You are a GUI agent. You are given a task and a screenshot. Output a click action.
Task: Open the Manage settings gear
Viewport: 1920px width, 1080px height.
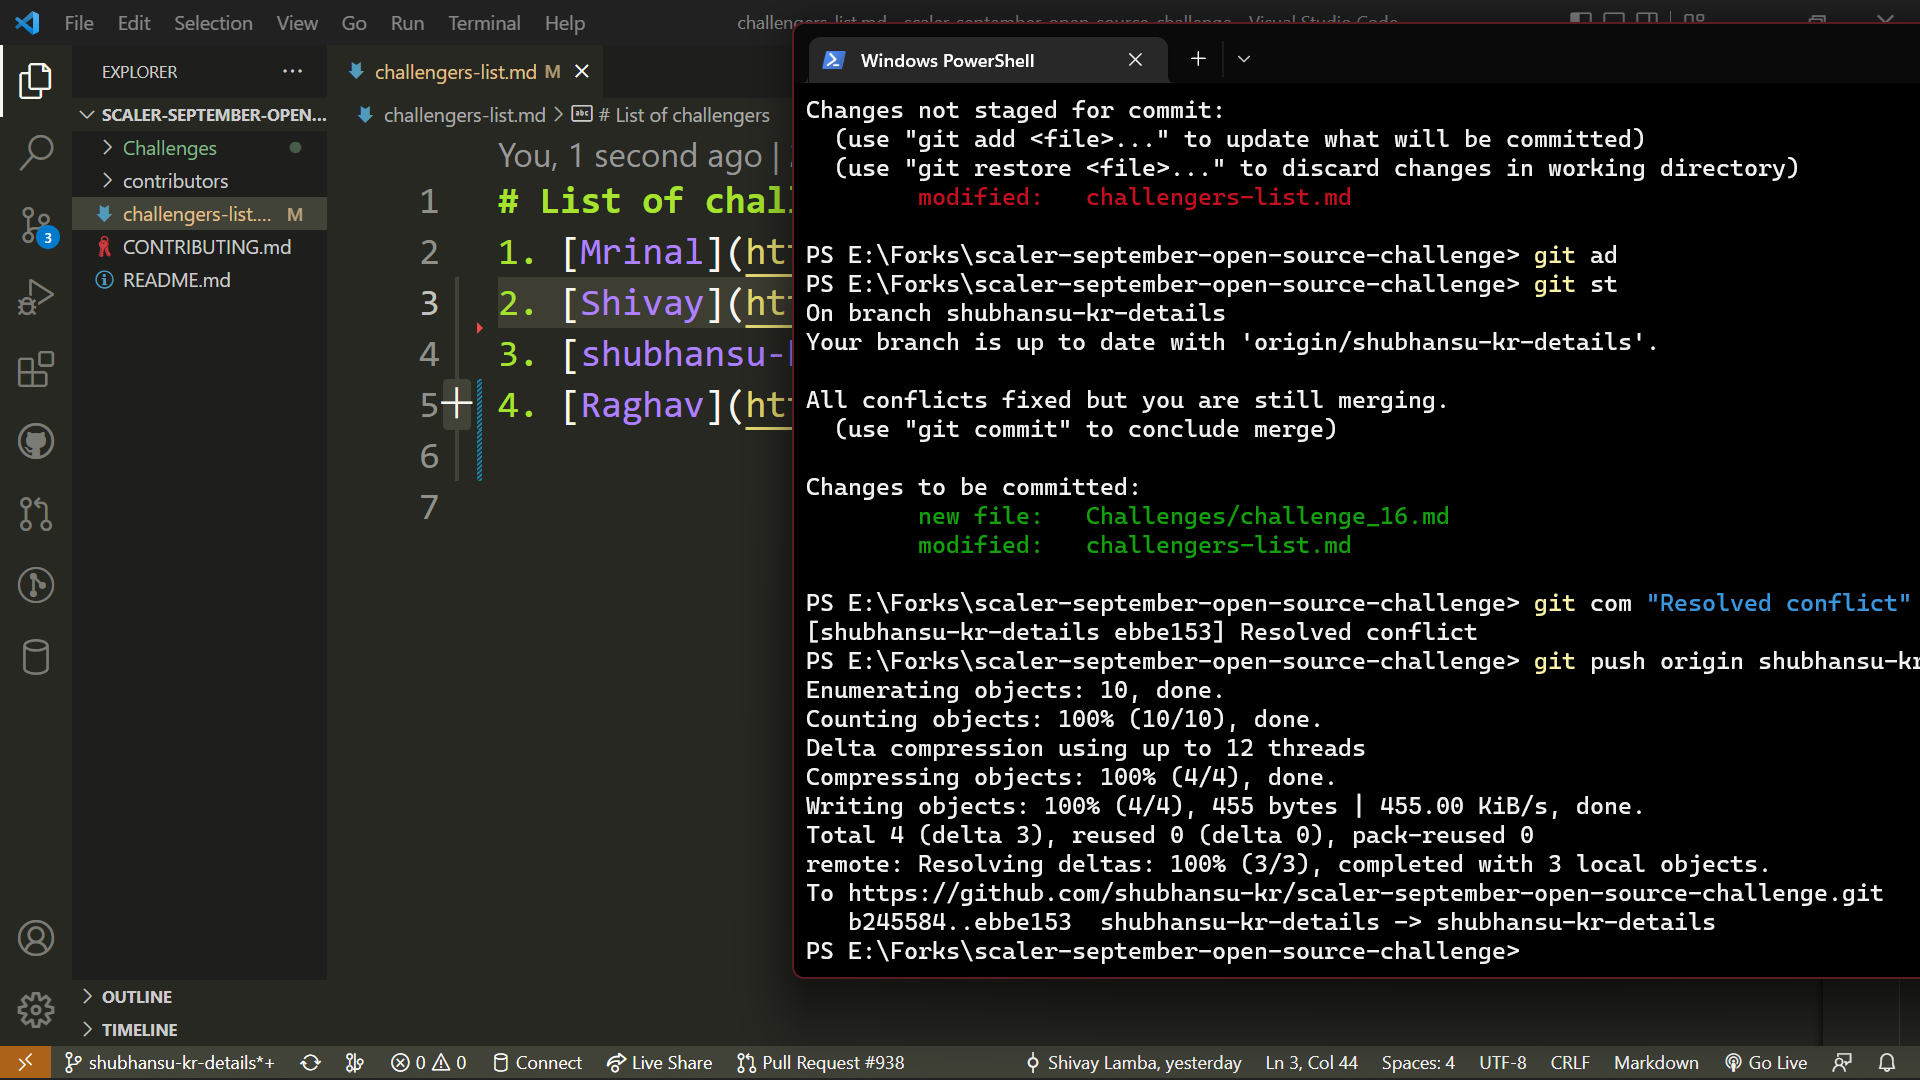[37, 1010]
